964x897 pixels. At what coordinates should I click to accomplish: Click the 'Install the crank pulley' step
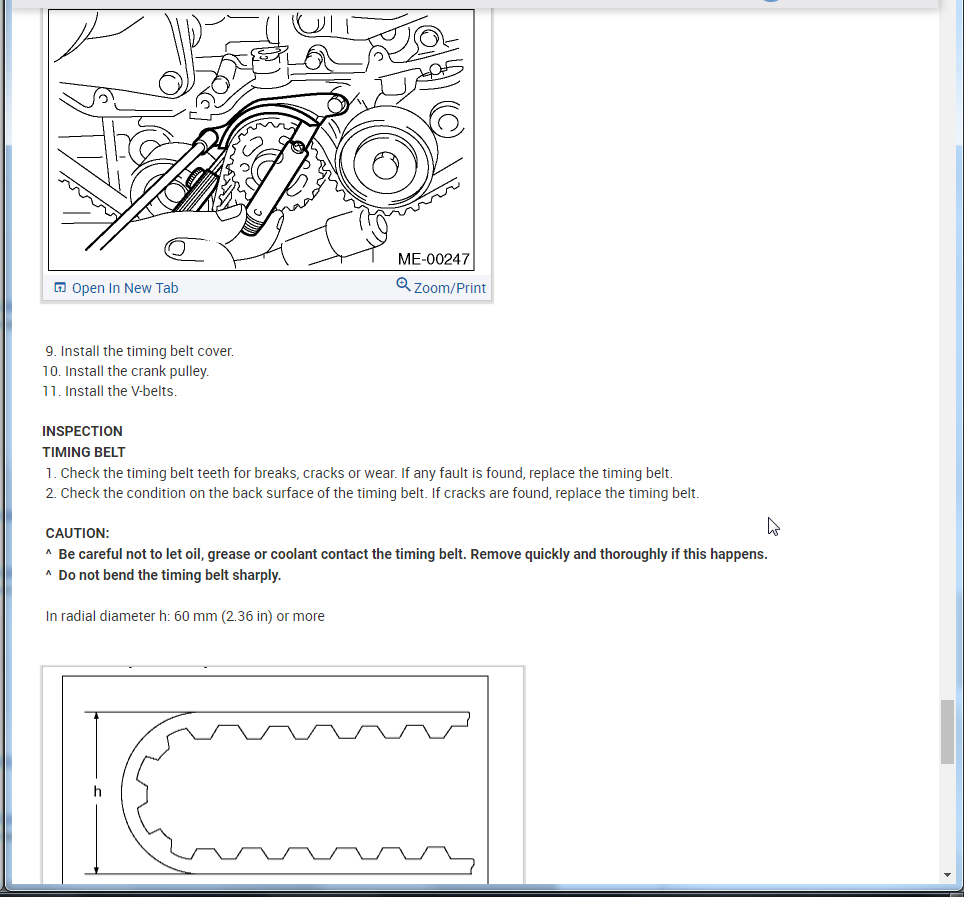(125, 371)
